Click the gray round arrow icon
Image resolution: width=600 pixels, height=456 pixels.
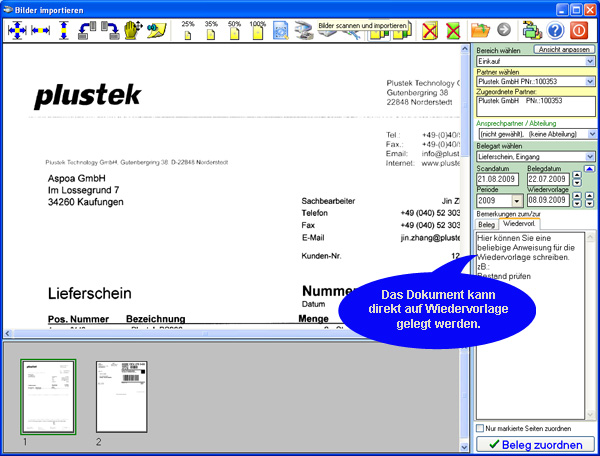pos(504,29)
